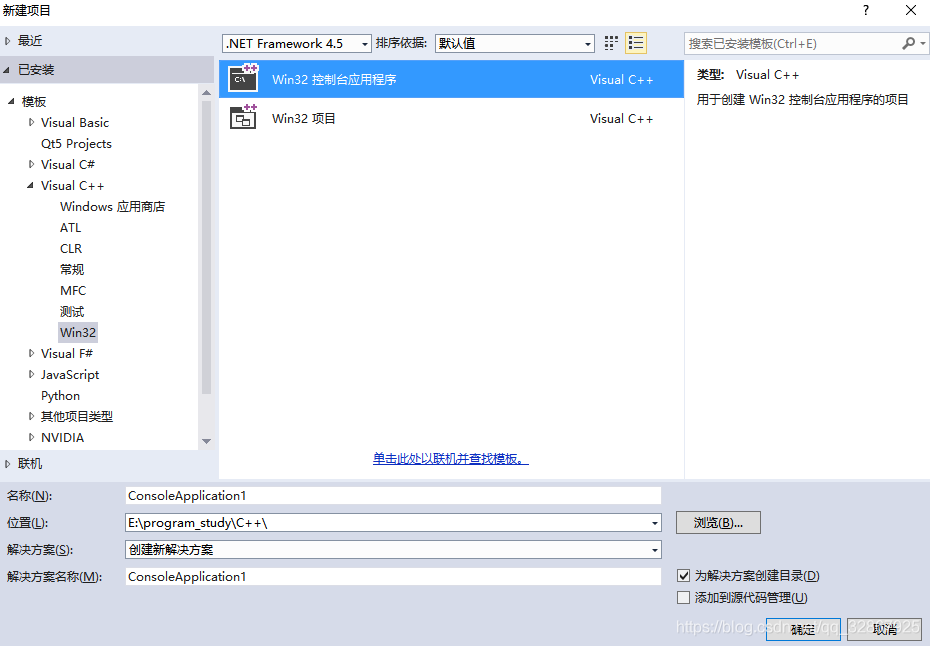Viewport: 930px width, 646px height.
Task: Choose Win32 控制台应用程序 template row
Action: pyautogui.click(x=451, y=79)
